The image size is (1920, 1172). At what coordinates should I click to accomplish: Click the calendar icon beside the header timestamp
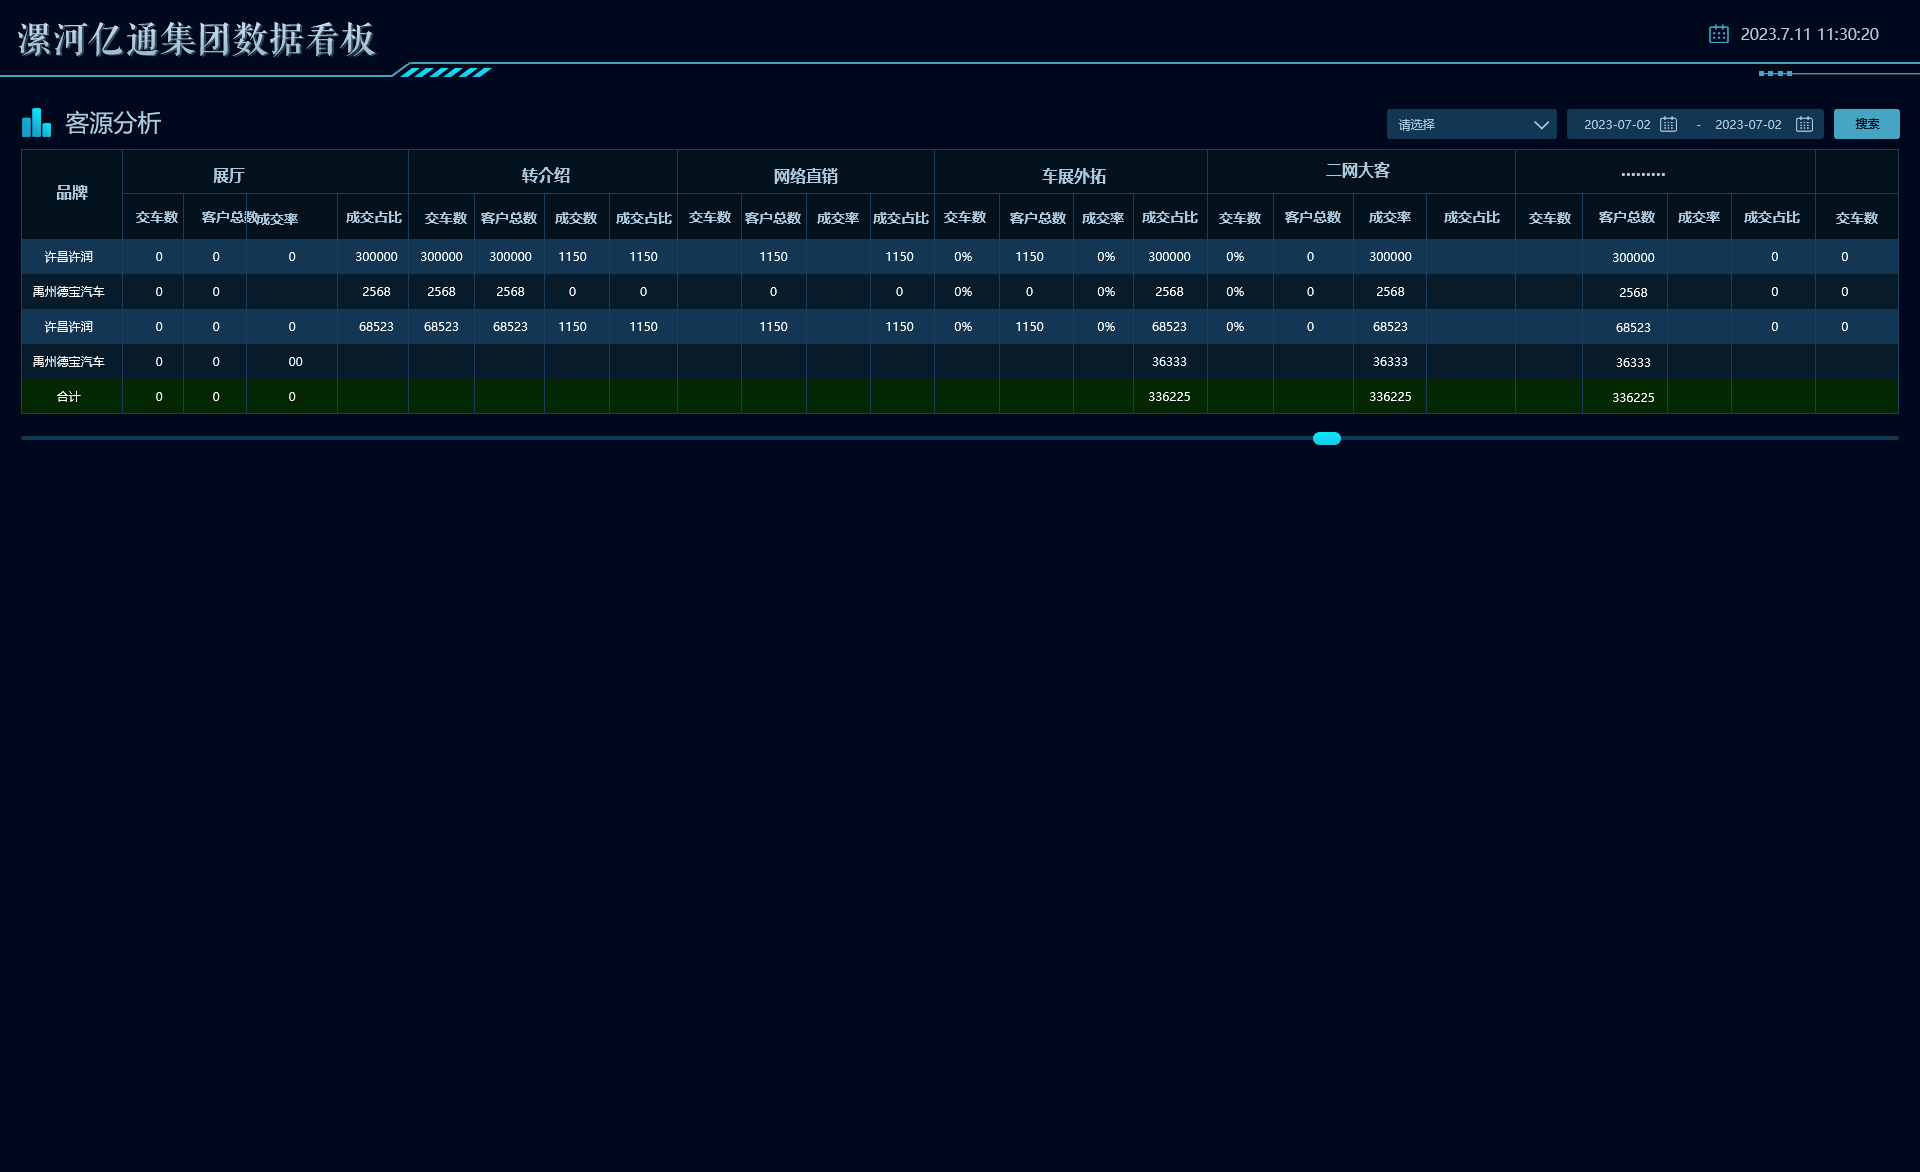coord(1718,34)
